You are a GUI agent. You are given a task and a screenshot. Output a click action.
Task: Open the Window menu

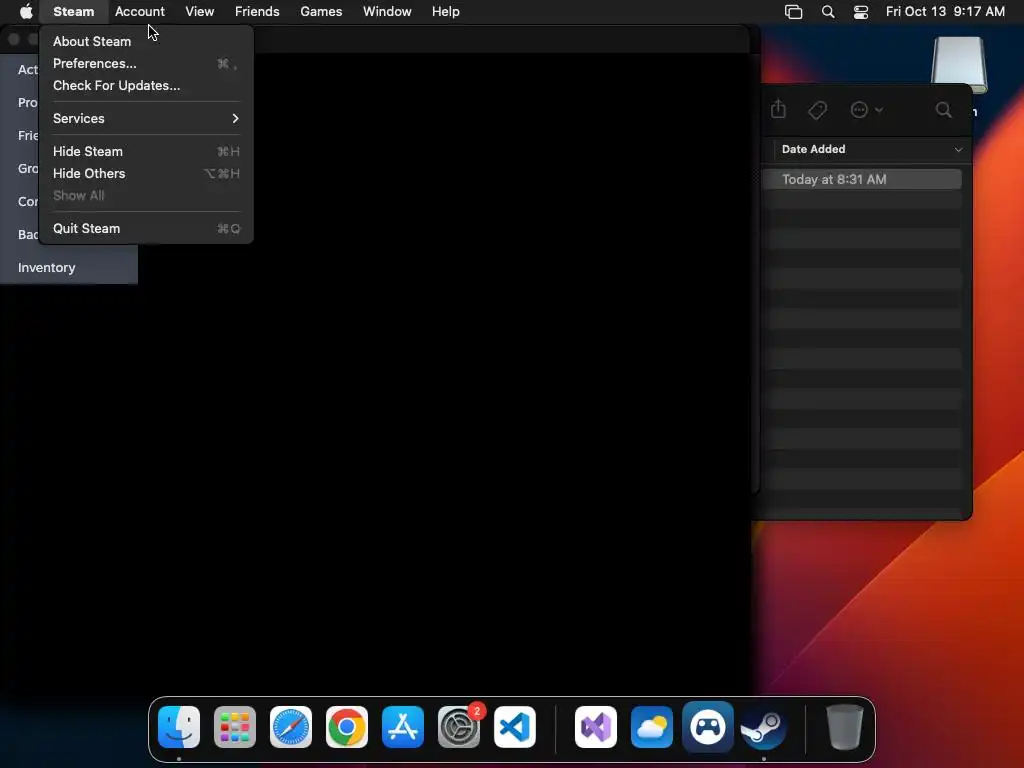(x=387, y=11)
